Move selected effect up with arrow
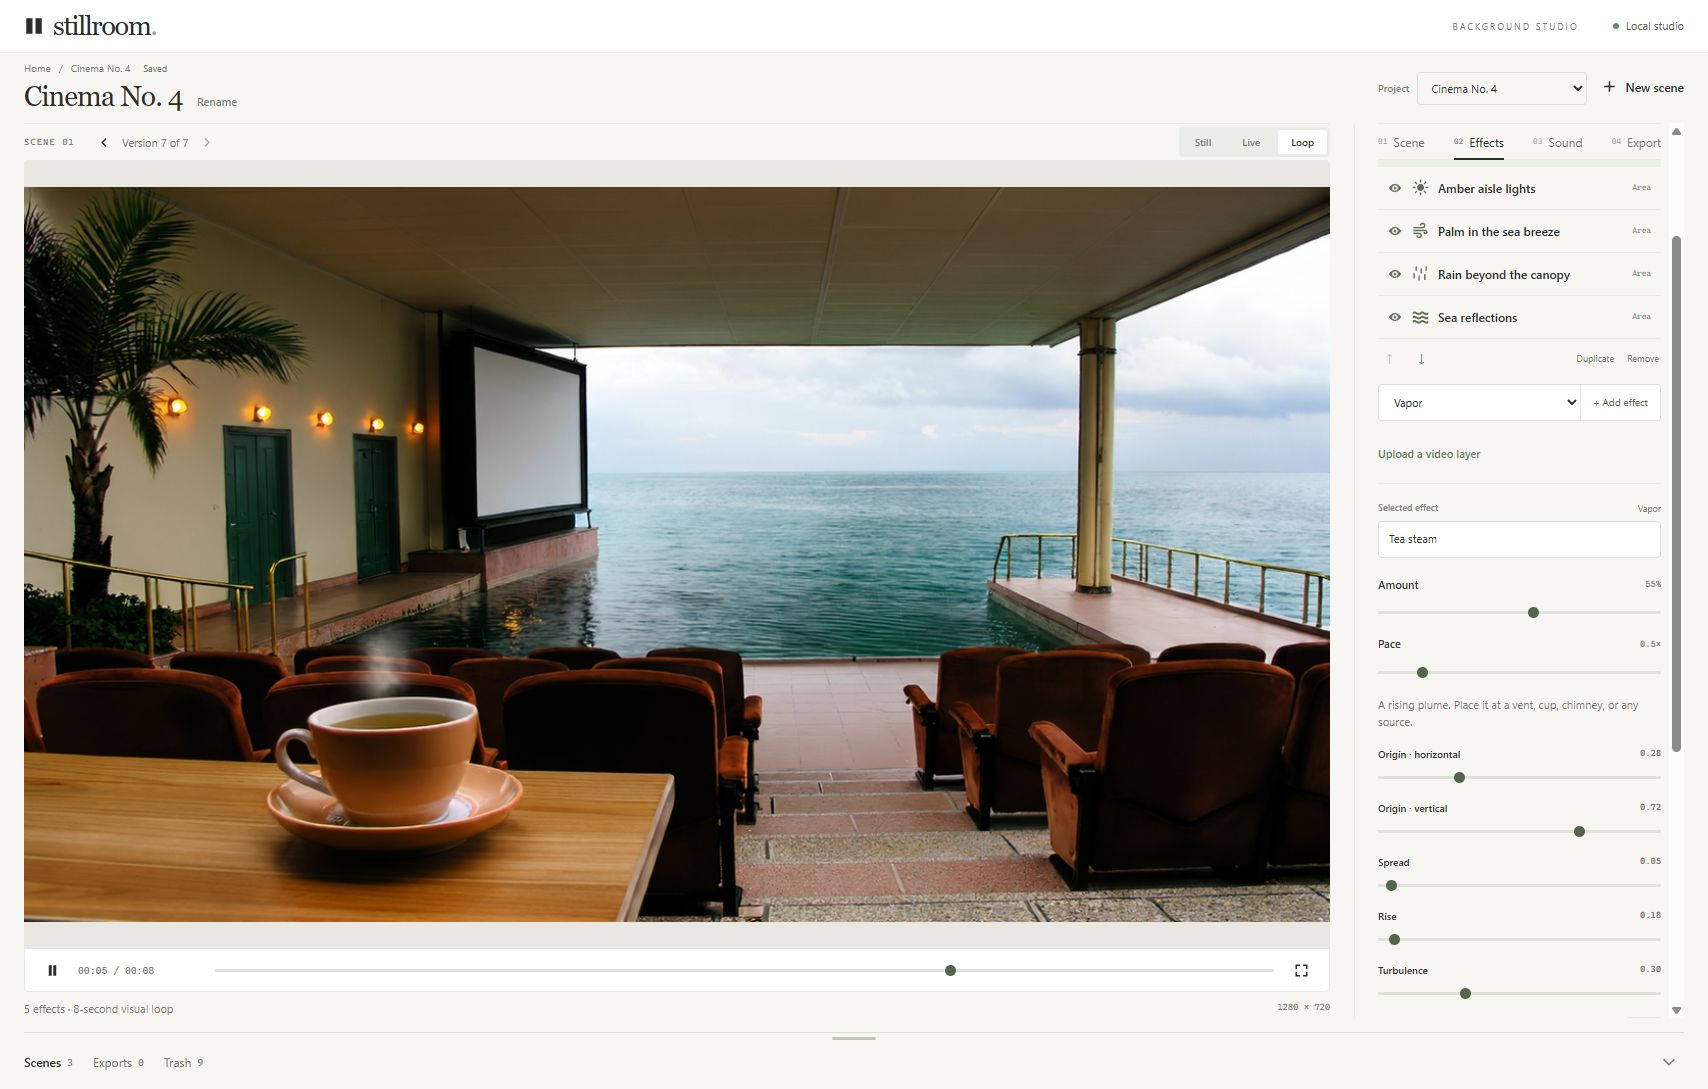Viewport: 1708px width, 1089px height. (1389, 359)
